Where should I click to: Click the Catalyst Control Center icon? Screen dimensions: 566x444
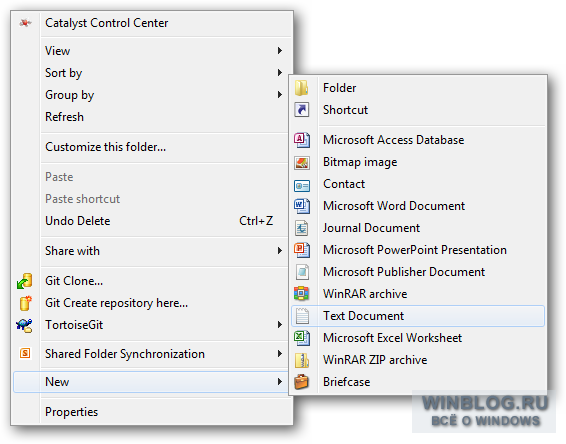pyautogui.click(x=25, y=23)
